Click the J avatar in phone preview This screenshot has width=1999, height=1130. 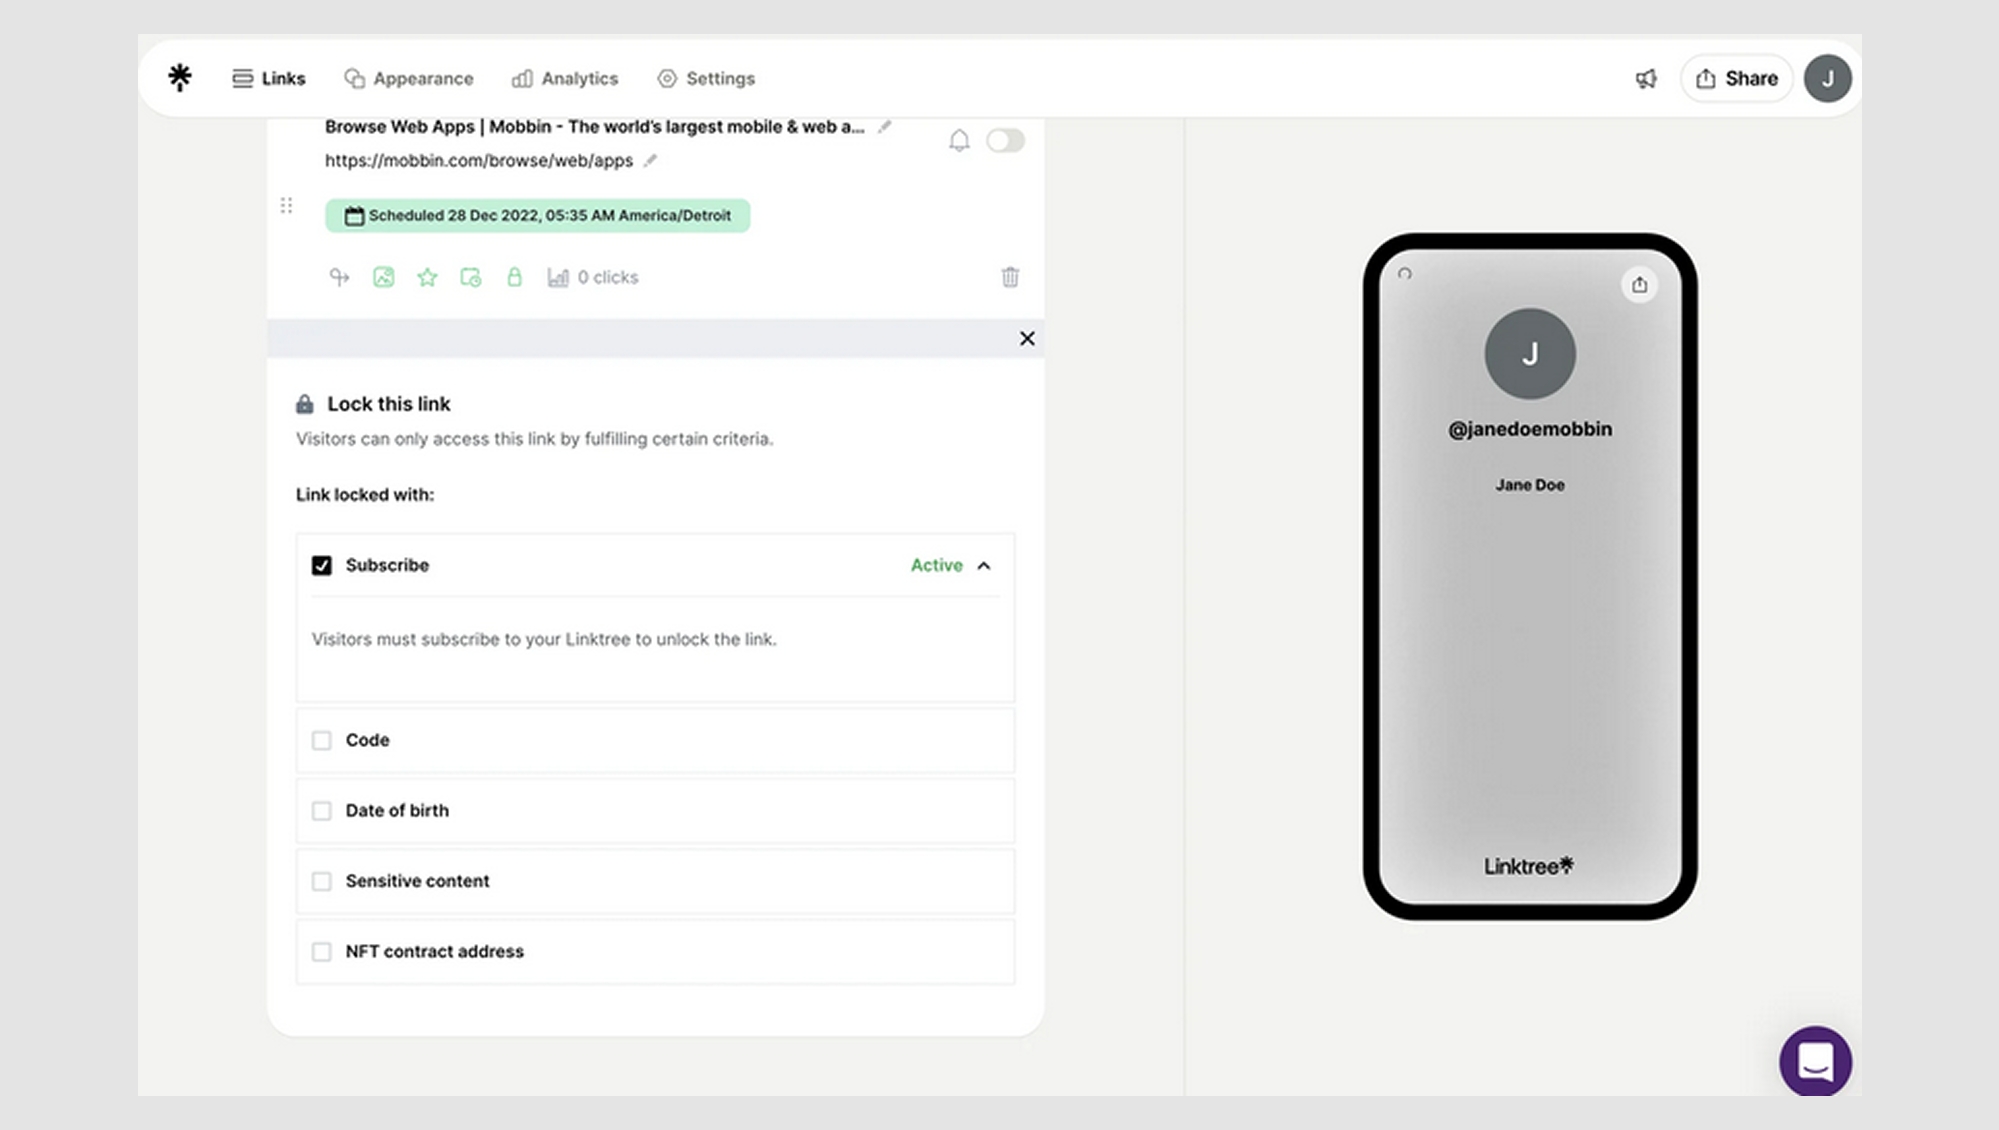pos(1530,354)
